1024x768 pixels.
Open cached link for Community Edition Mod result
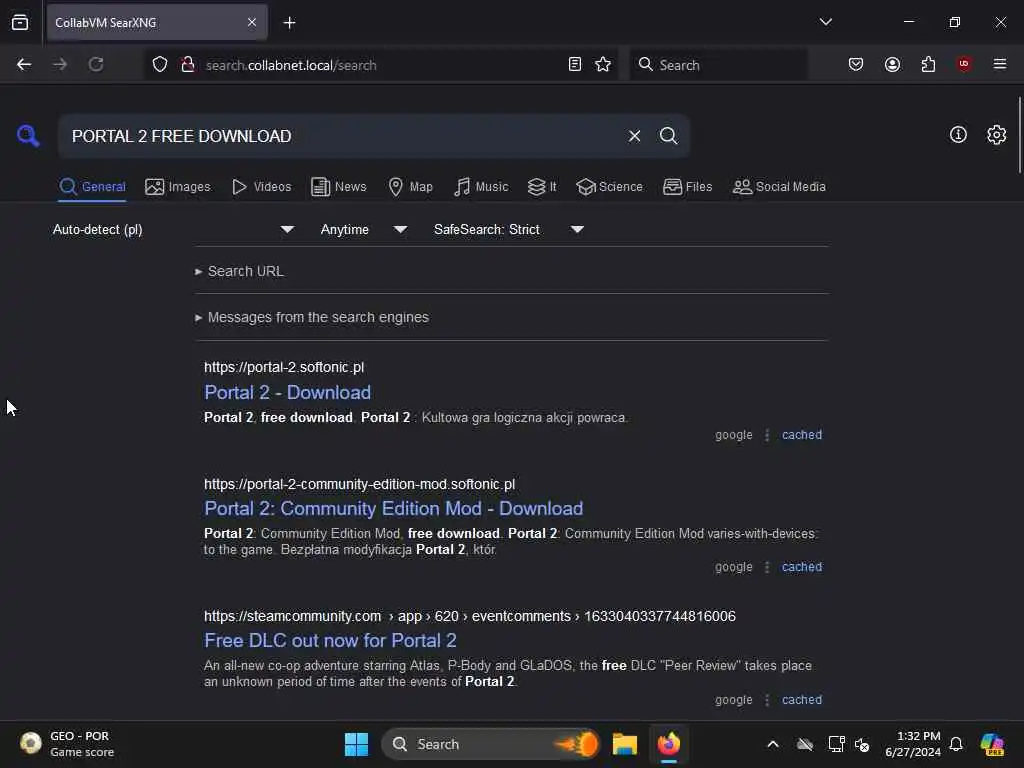tap(801, 567)
